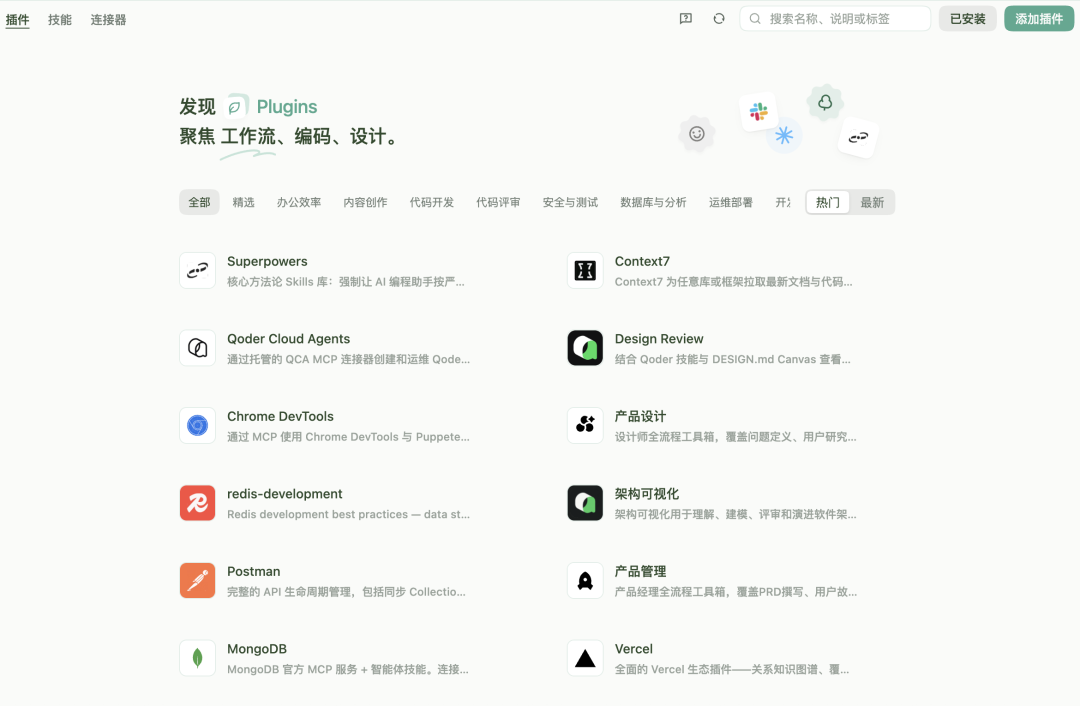Click the 架构可视化 plugin icon
This screenshot has height=706, width=1080.
click(x=585, y=503)
